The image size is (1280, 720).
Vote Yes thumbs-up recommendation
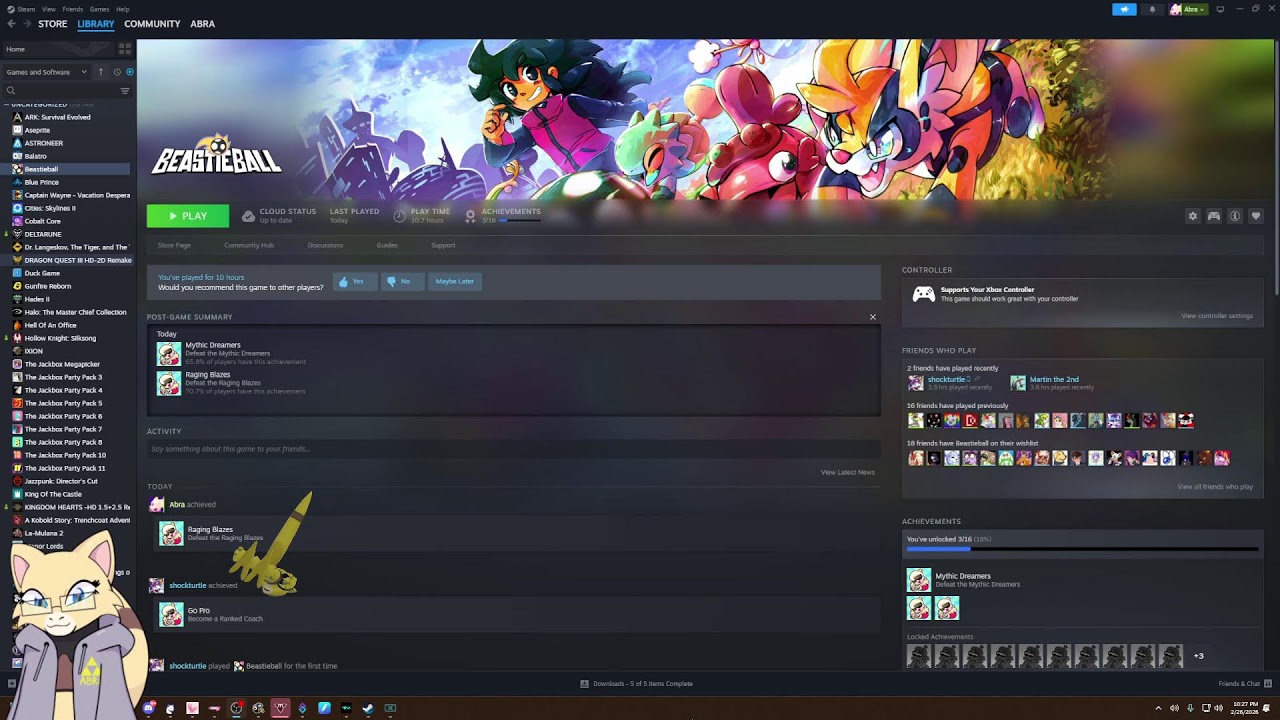[355, 281]
